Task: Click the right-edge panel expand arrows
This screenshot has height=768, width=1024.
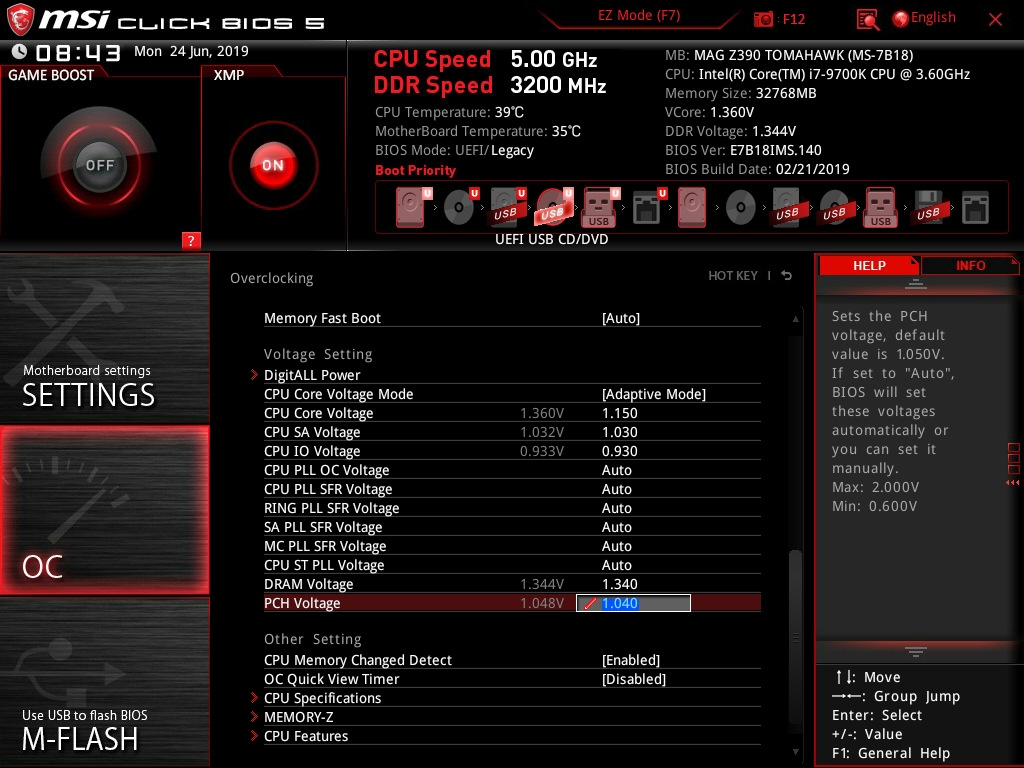Action: (1013, 483)
